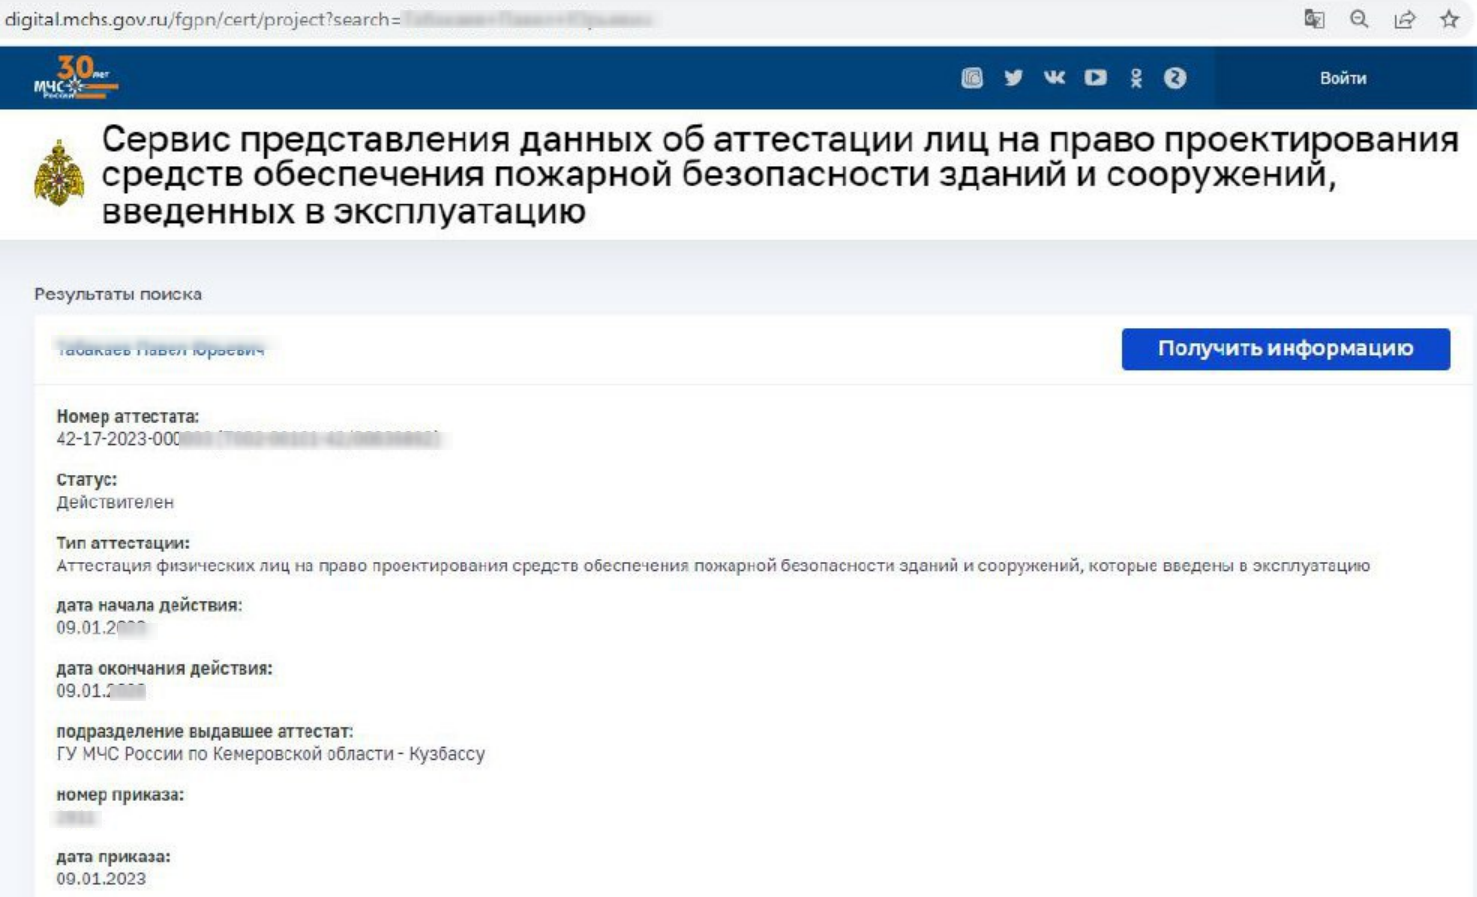Viewport: 1477px width, 897px height.
Task: Open the blurred person name link
Action: (x=161, y=349)
